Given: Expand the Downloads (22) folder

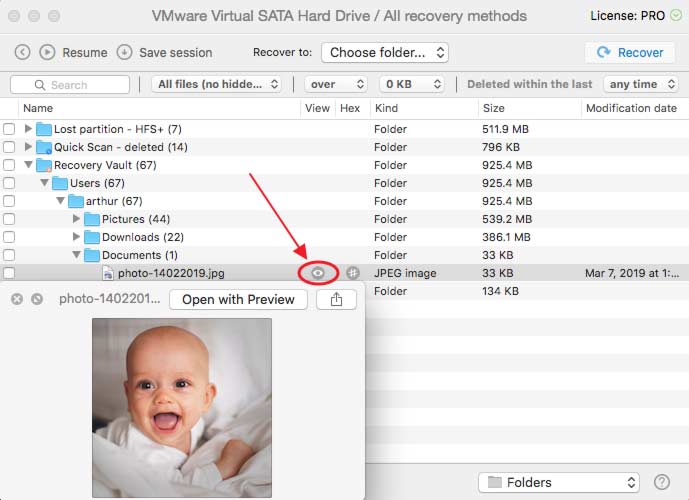Looking at the screenshot, I should pyautogui.click(x=76, y=237).
